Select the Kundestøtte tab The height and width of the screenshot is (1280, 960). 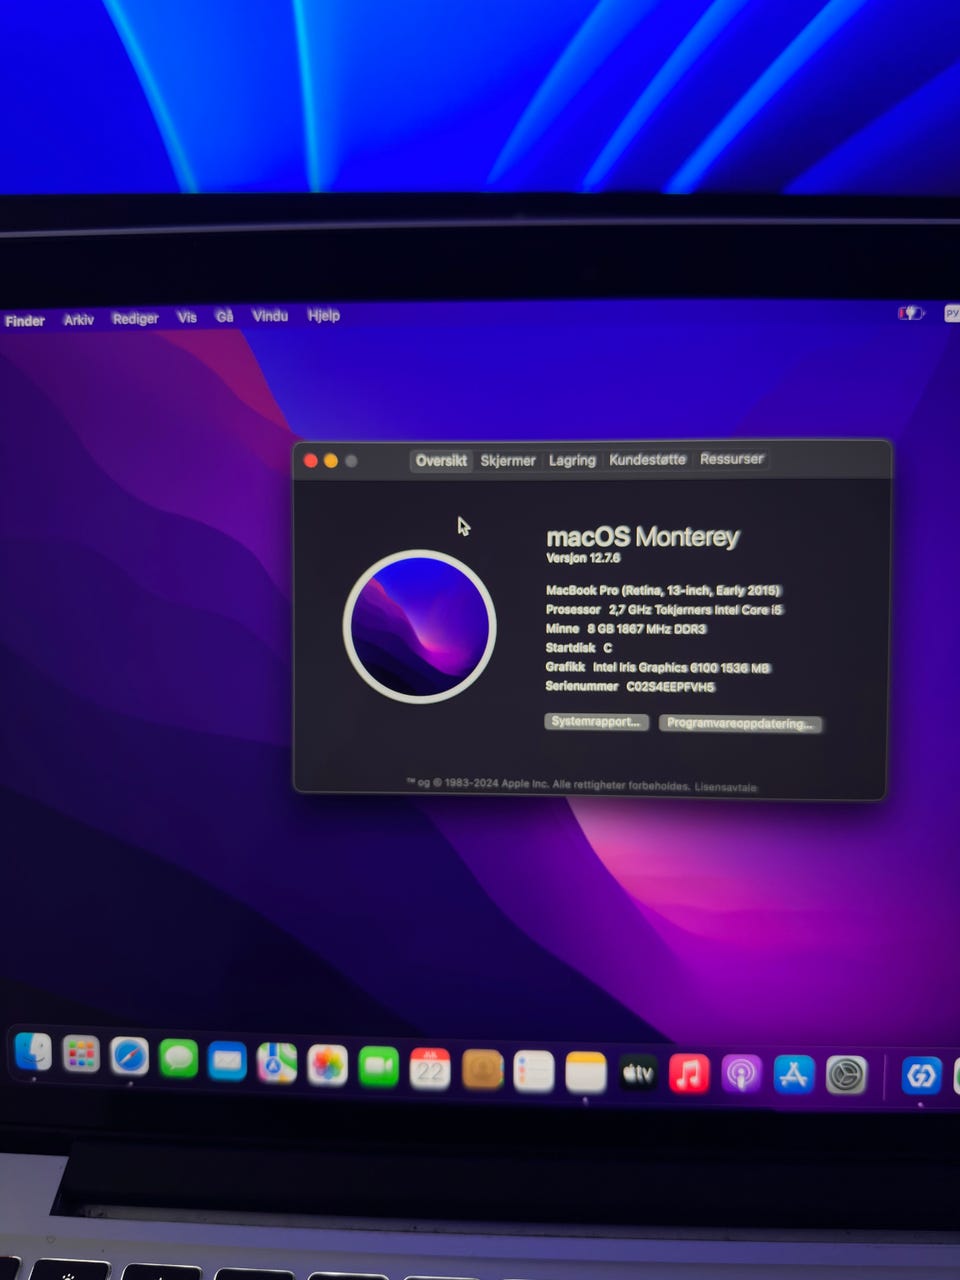coord(647,459)
